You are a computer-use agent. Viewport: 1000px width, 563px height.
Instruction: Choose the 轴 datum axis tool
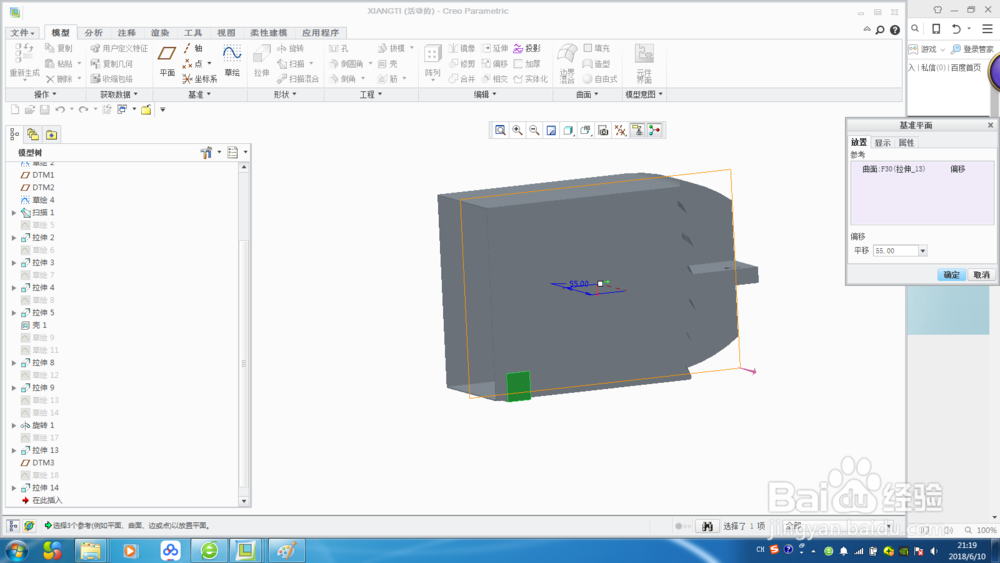[193, 48]
